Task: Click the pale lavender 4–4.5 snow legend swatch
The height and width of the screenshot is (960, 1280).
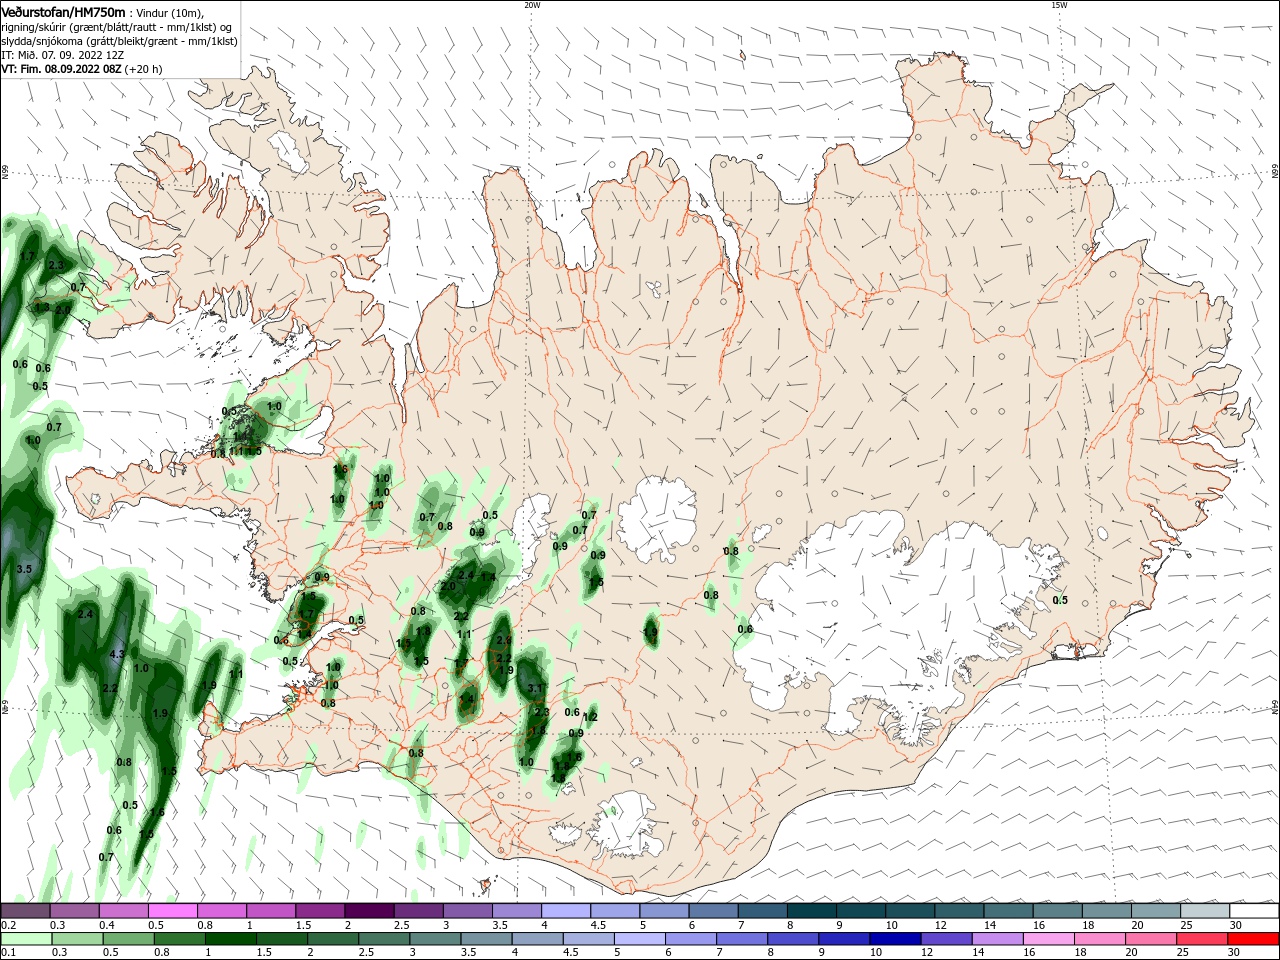Action: point(565,911)
